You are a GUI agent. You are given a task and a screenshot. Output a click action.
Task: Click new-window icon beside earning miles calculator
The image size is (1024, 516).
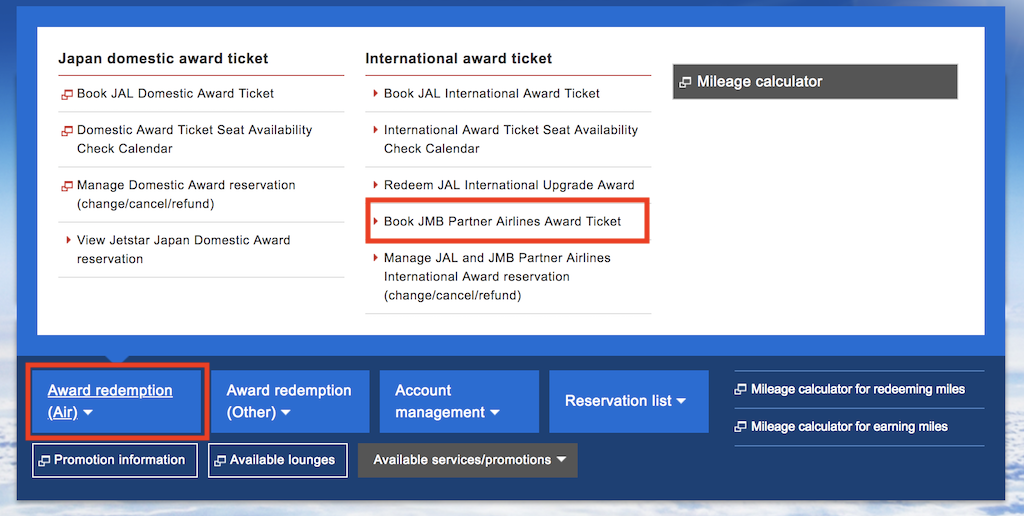(x=741, y=427)
